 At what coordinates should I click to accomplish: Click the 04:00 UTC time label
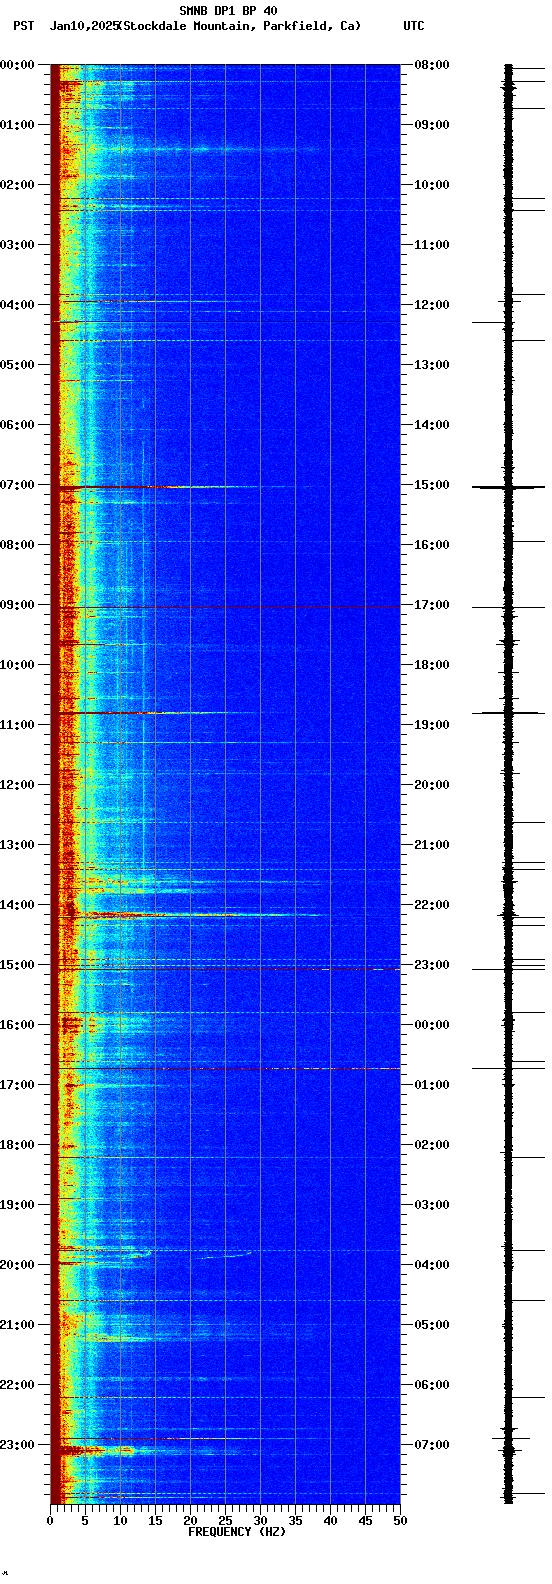click(x=432, y=1265)
